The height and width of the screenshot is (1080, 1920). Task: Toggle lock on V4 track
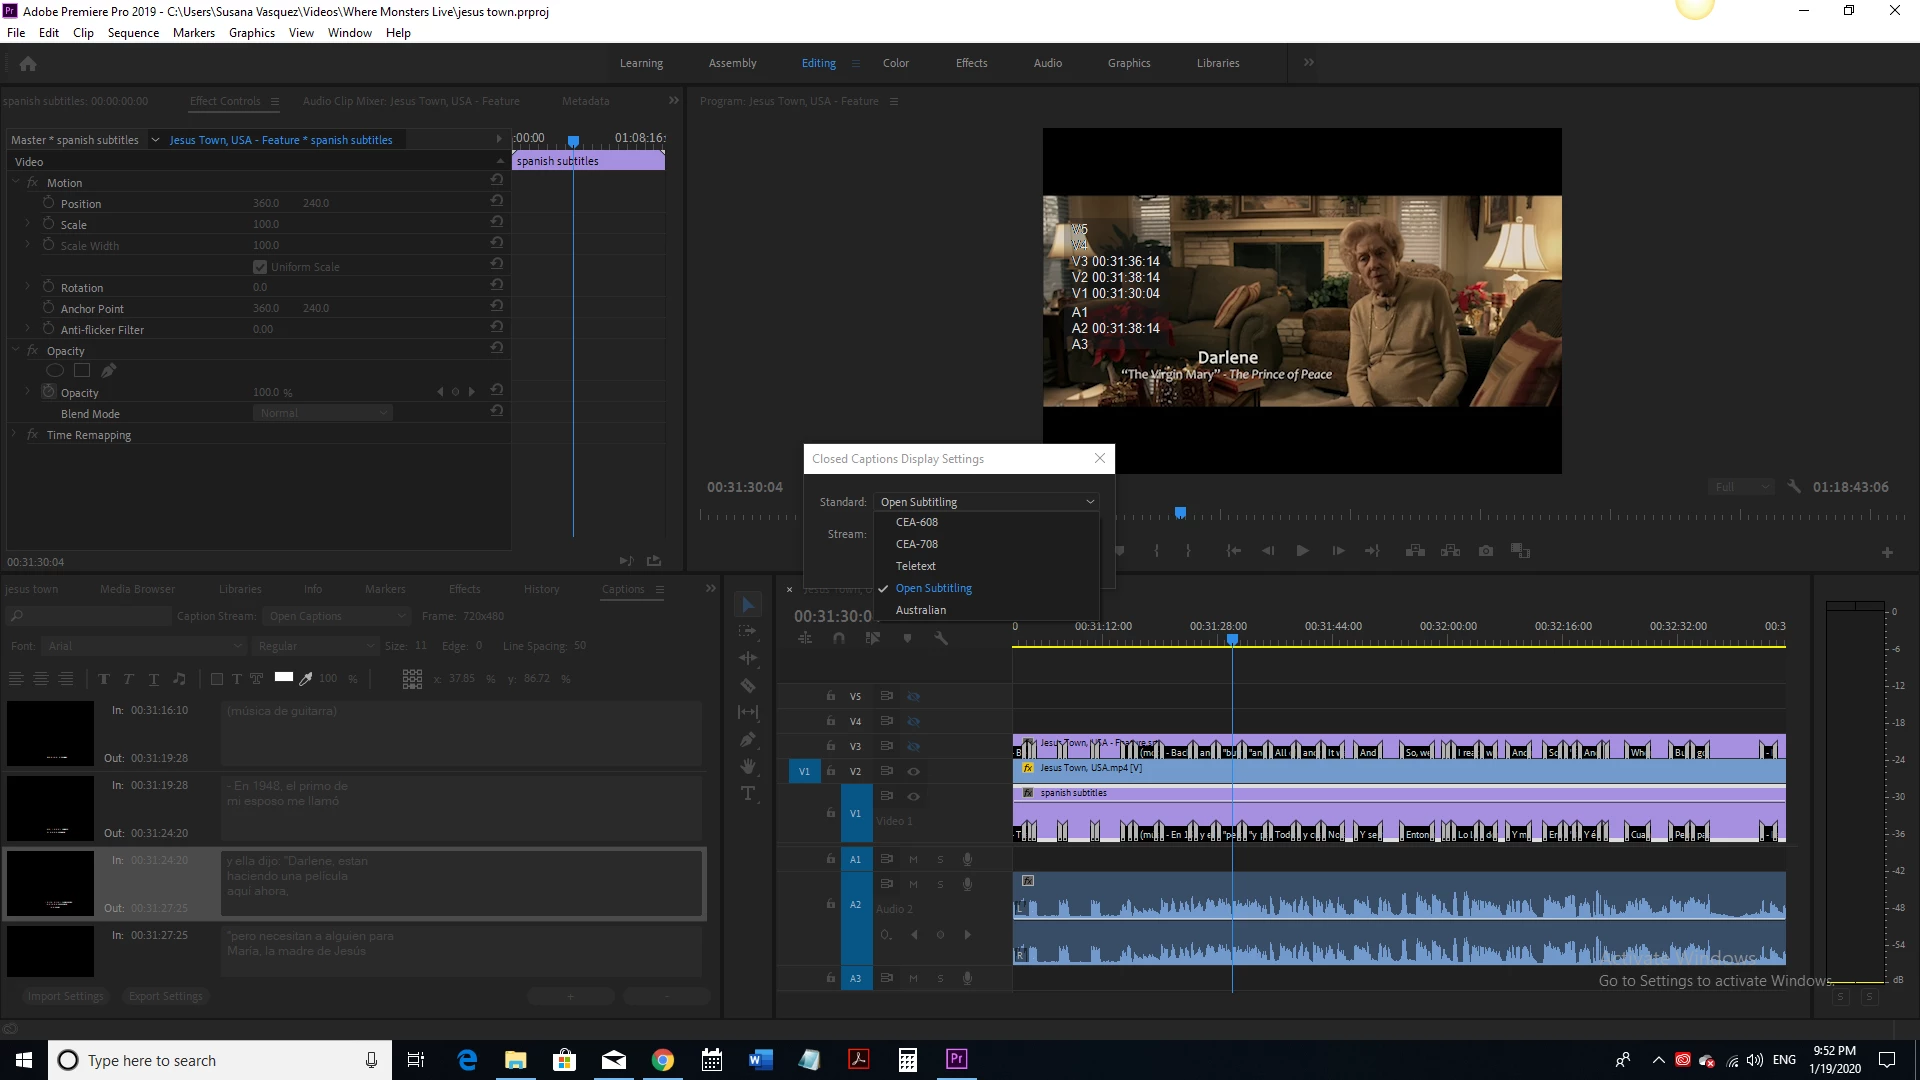[830, 721]
